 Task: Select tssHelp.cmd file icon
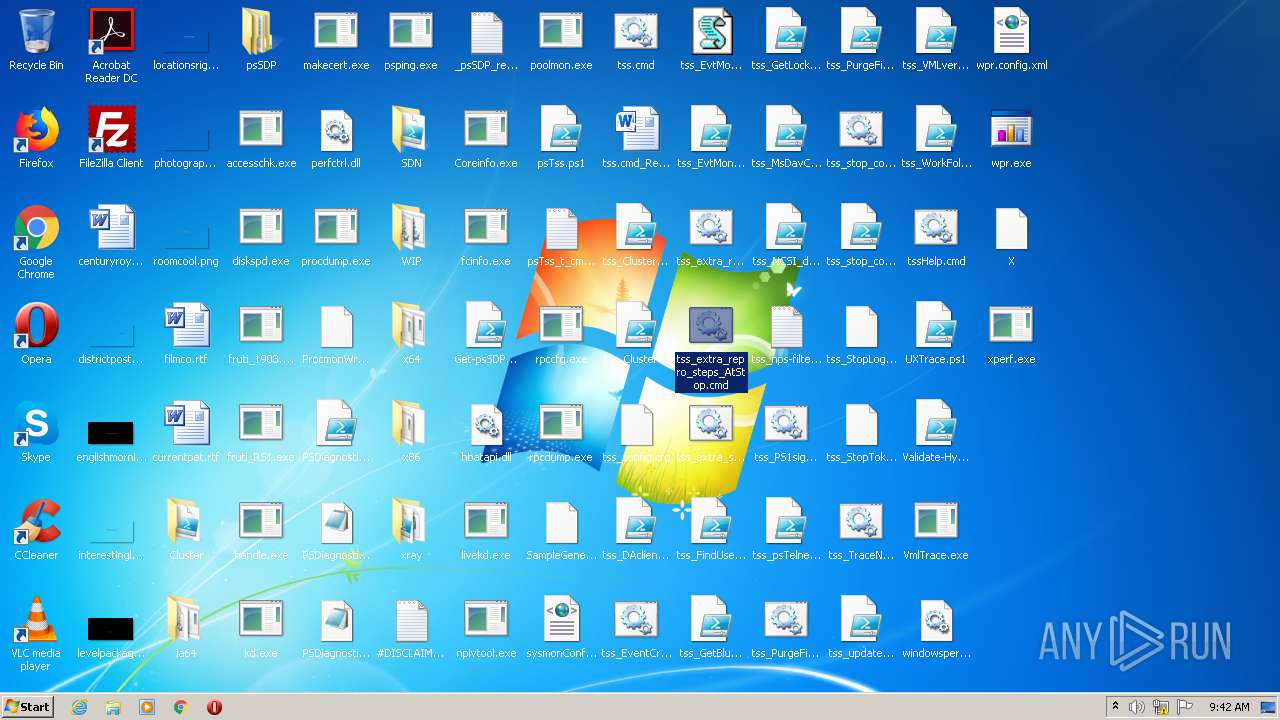coord(936,229)
